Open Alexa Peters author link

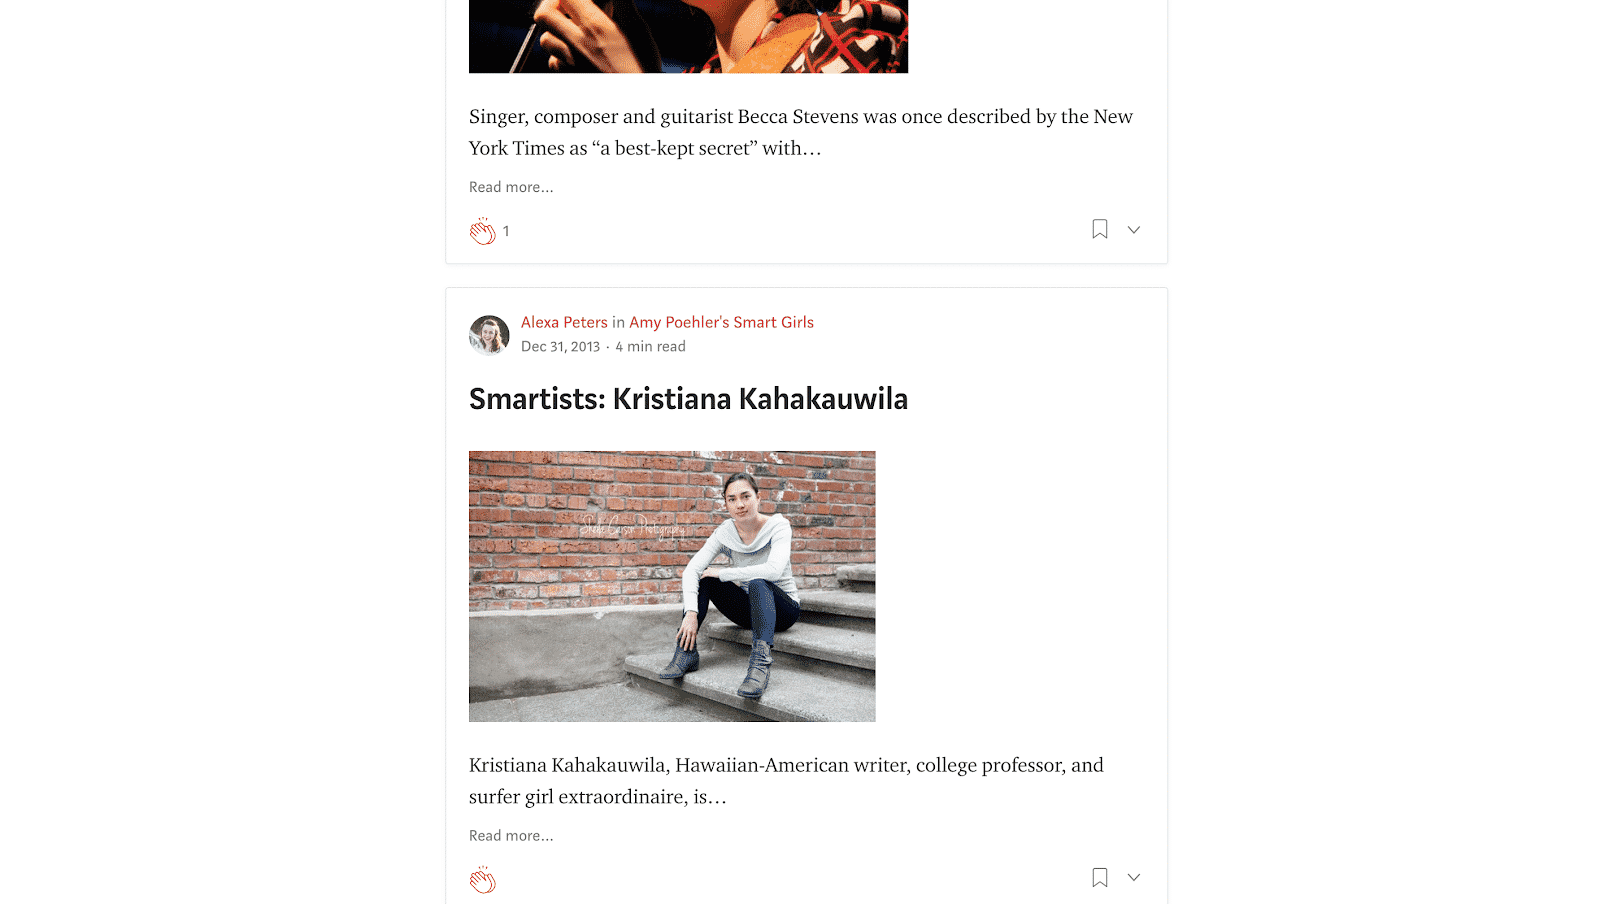pos(564,322)
